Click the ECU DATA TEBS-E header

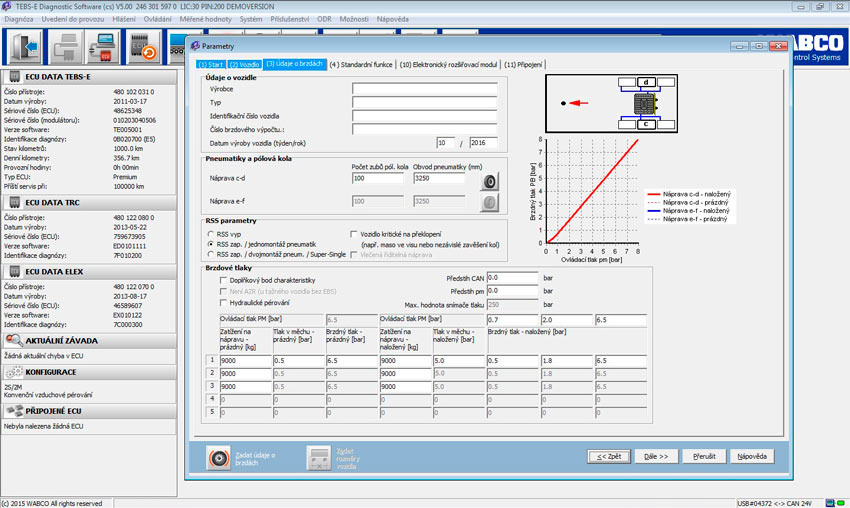tap(89, 77)
